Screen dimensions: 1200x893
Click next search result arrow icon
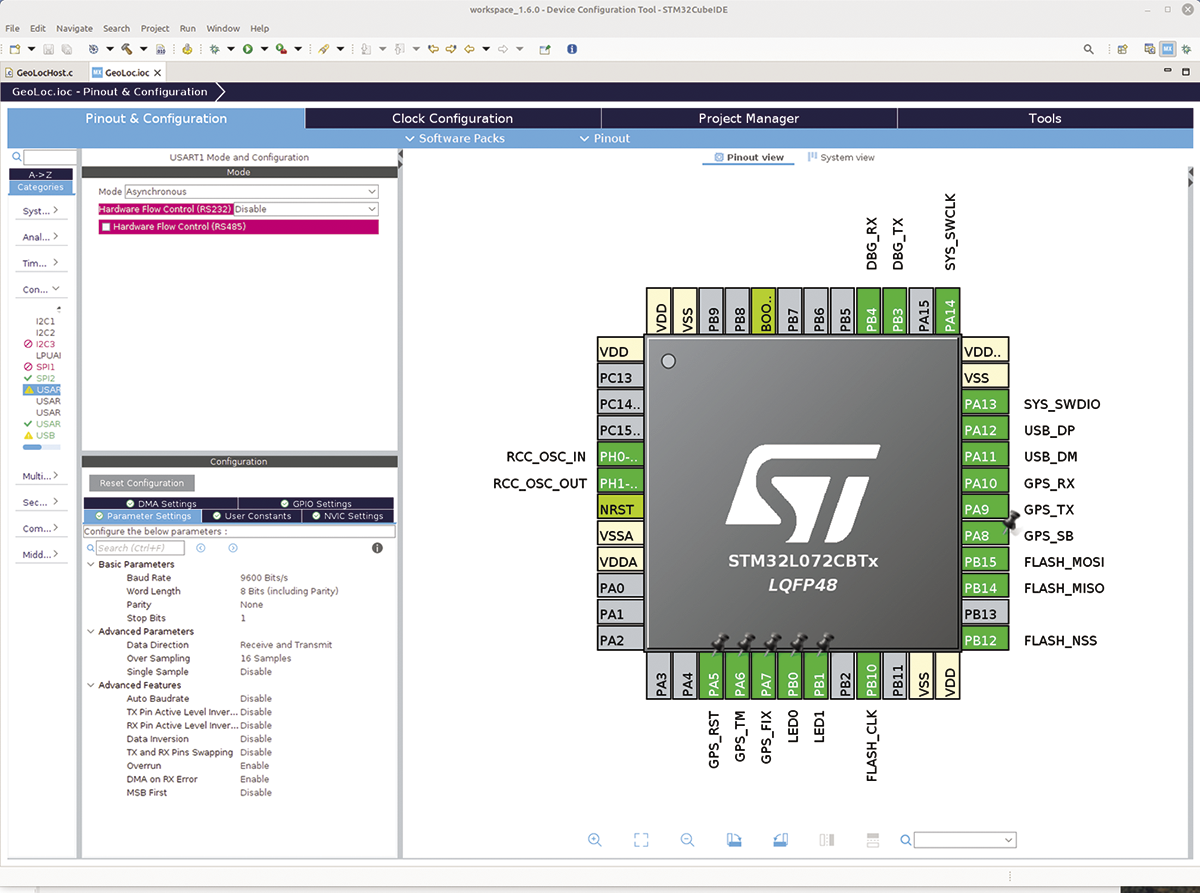click(x=232, y=548)
